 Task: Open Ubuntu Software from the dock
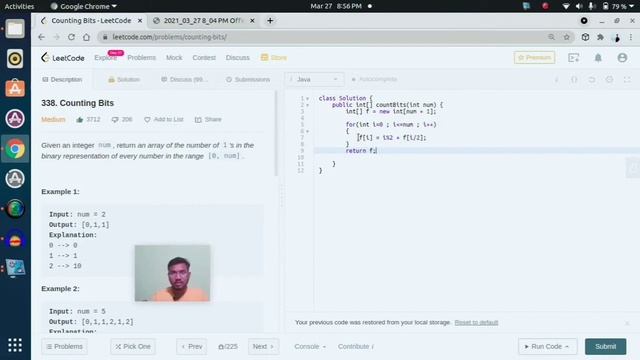coord(15,89)
